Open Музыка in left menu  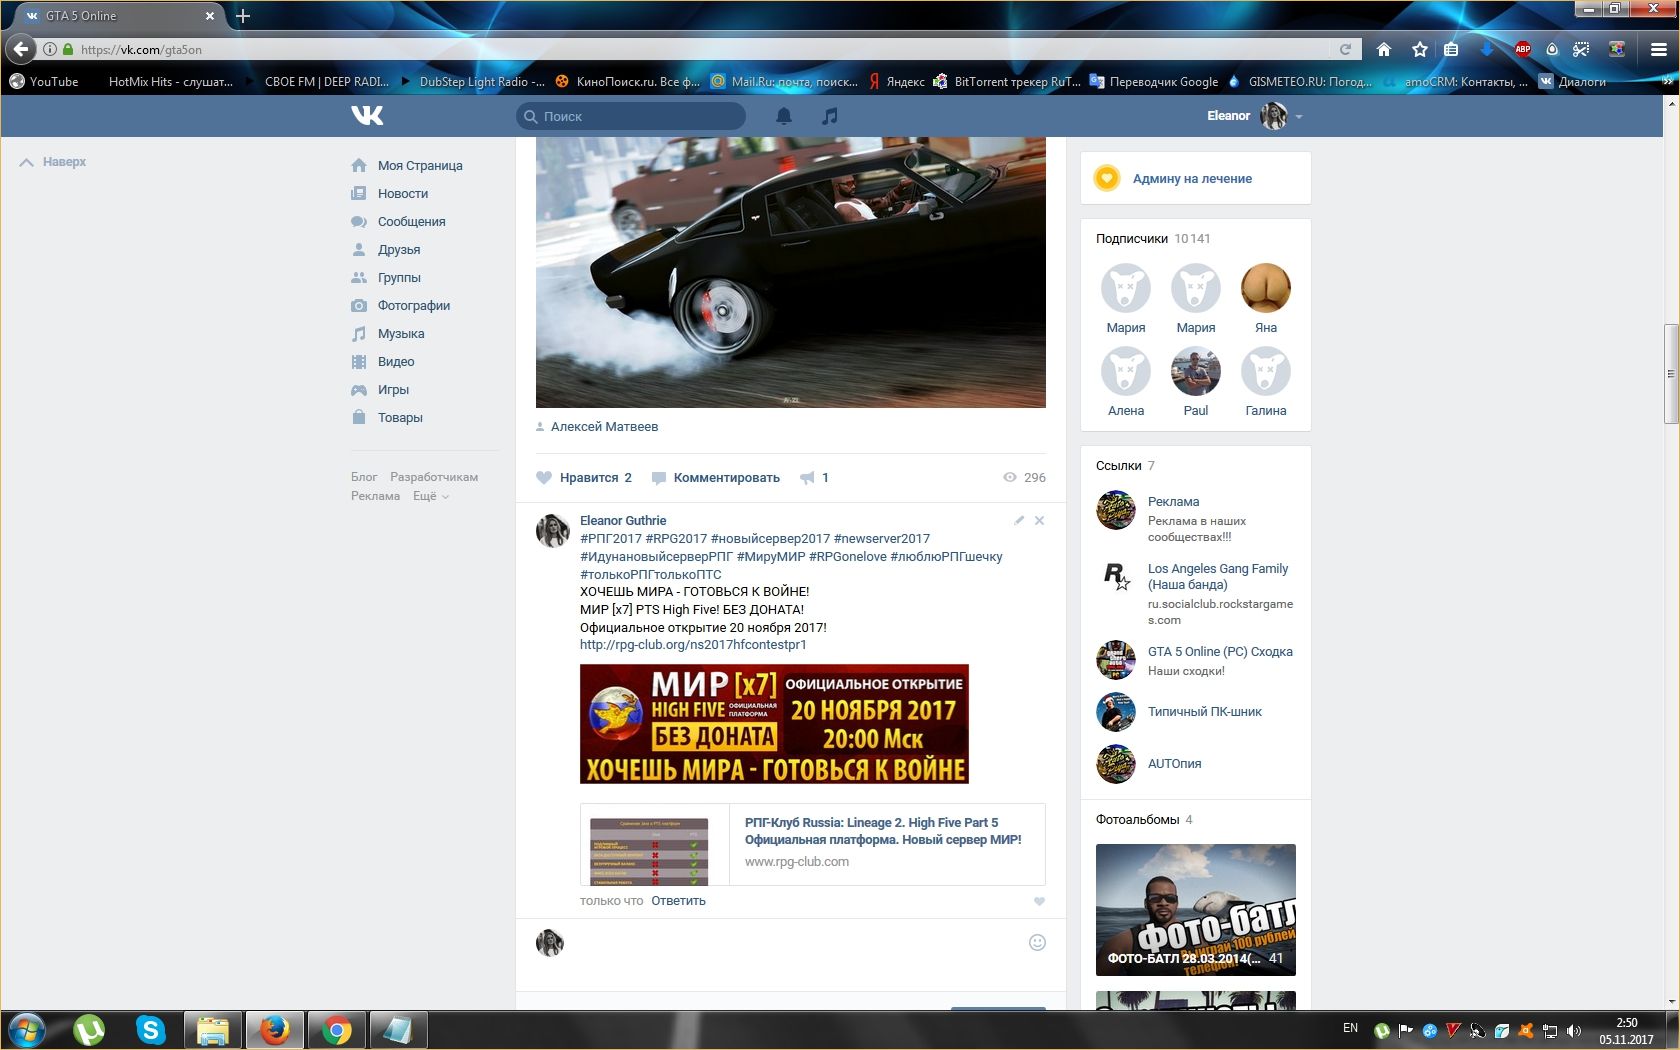tap(400, 334)
